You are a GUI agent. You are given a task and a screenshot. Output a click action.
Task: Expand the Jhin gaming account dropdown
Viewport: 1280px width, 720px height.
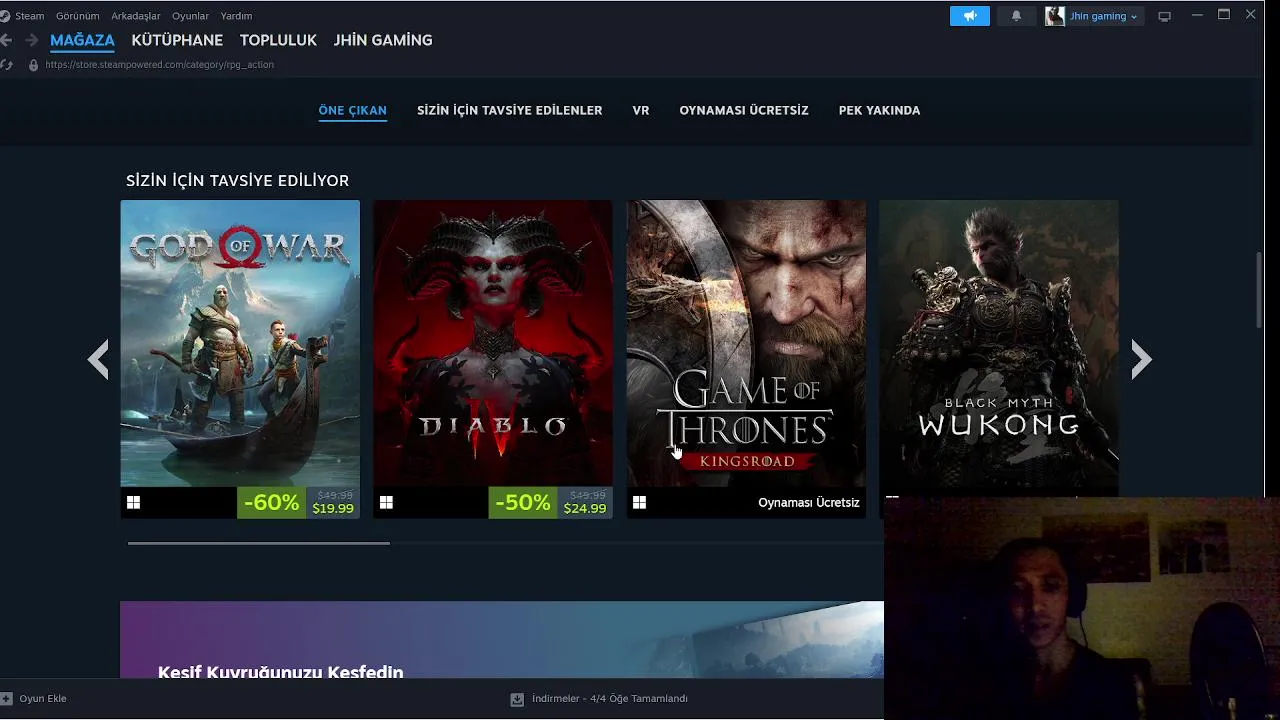1134,17
